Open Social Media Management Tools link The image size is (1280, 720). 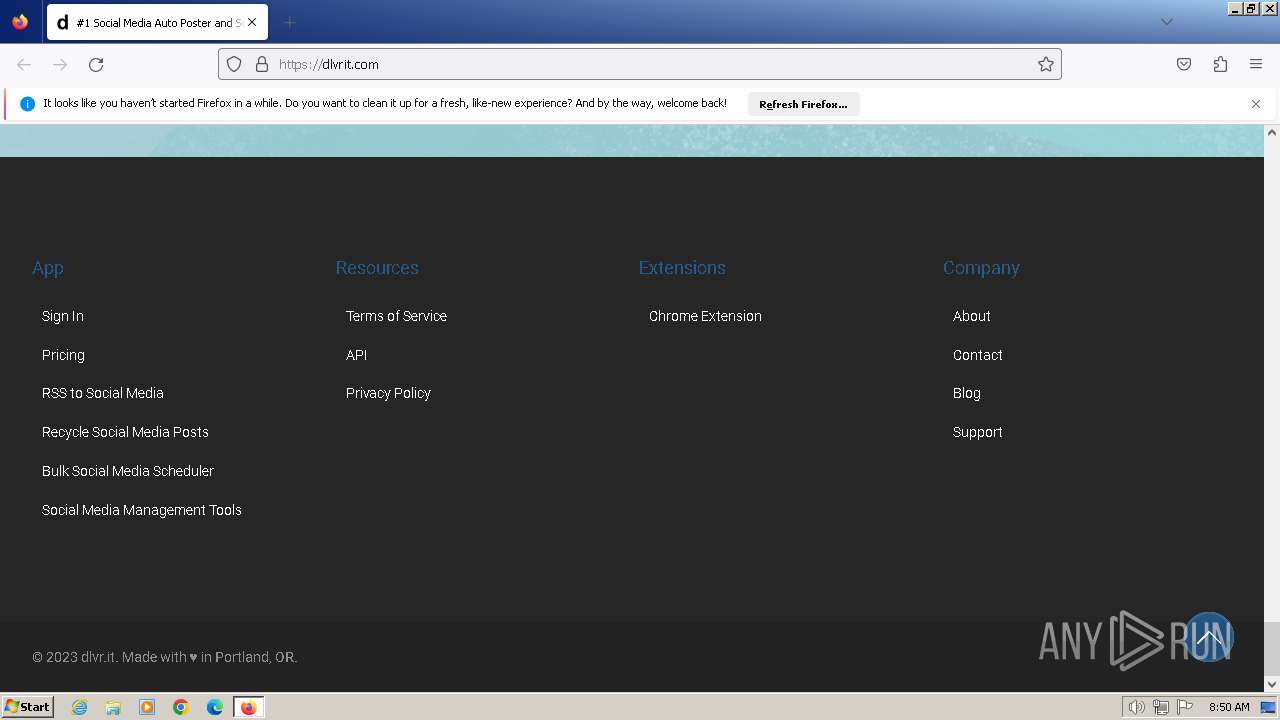click(x=142, y=510)
